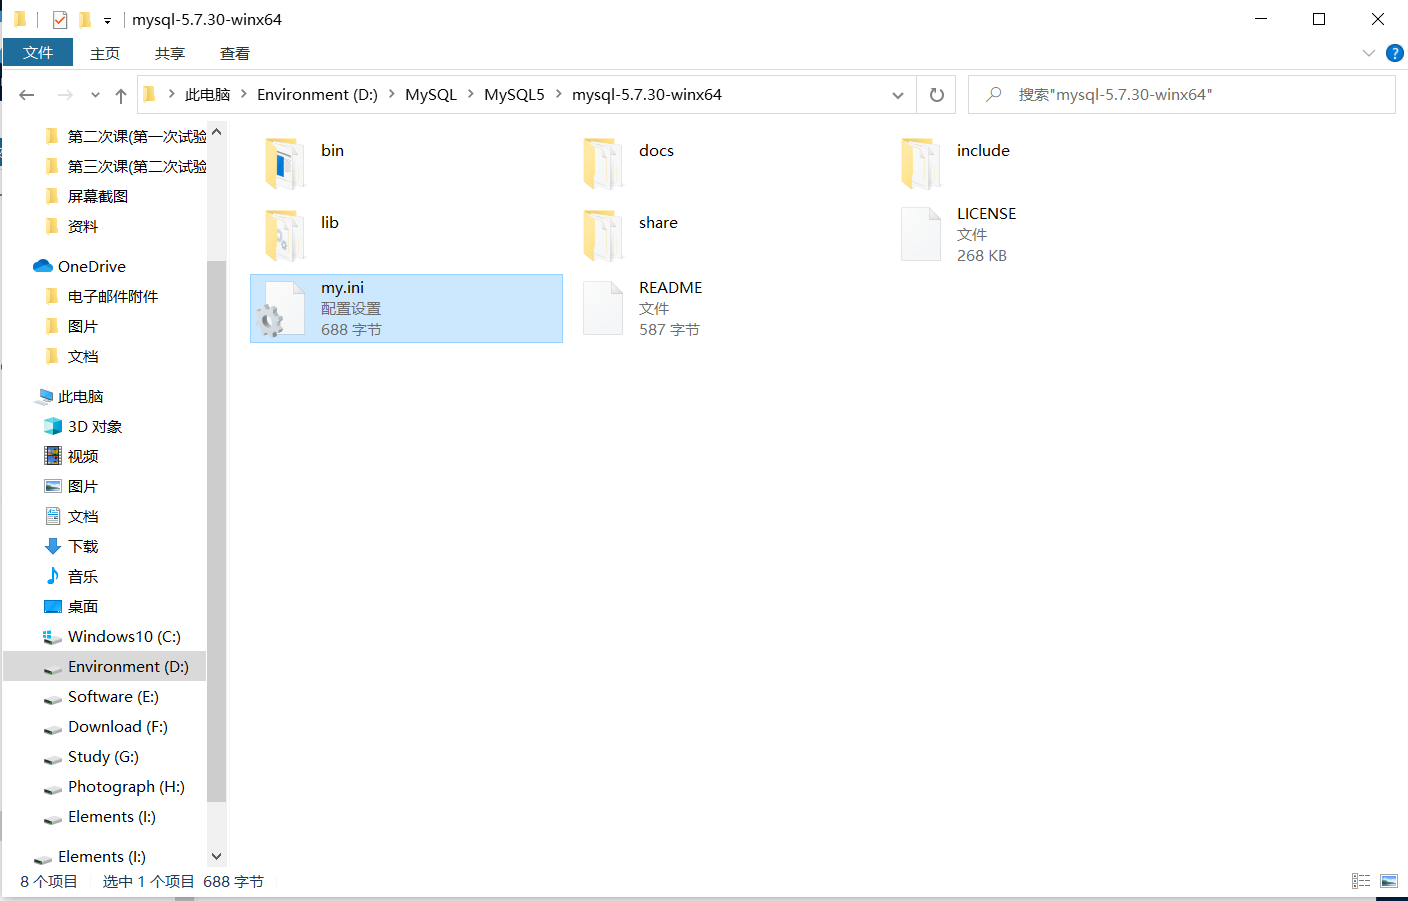Open the include folder
The height and width of the screenshot is (901, 1408).
pos(983,150)
